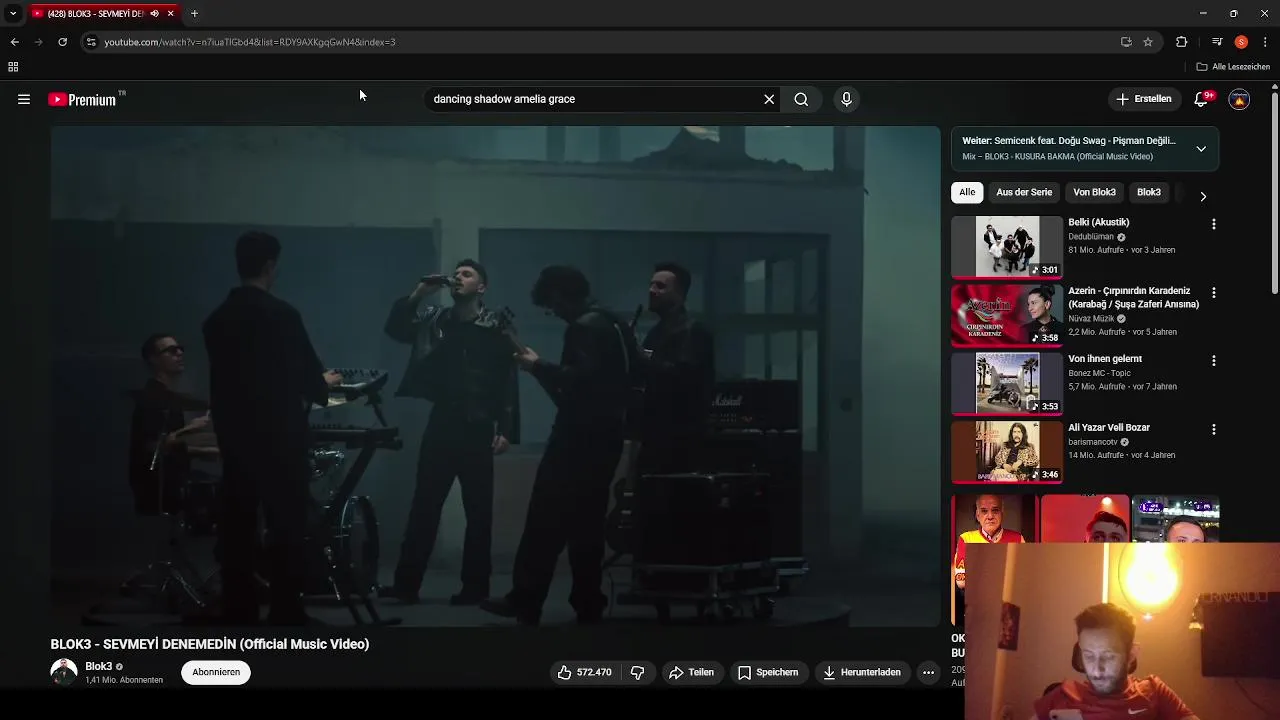Open options menu for 'Belki (Akustik)'

click(1214, 224)
